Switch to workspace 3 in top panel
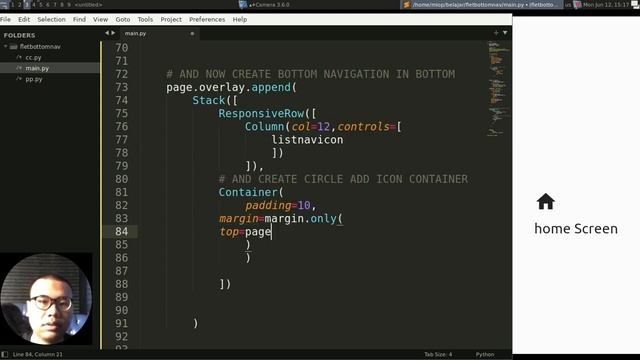Viewport: 640px width, 360px height. pos(27,4)
